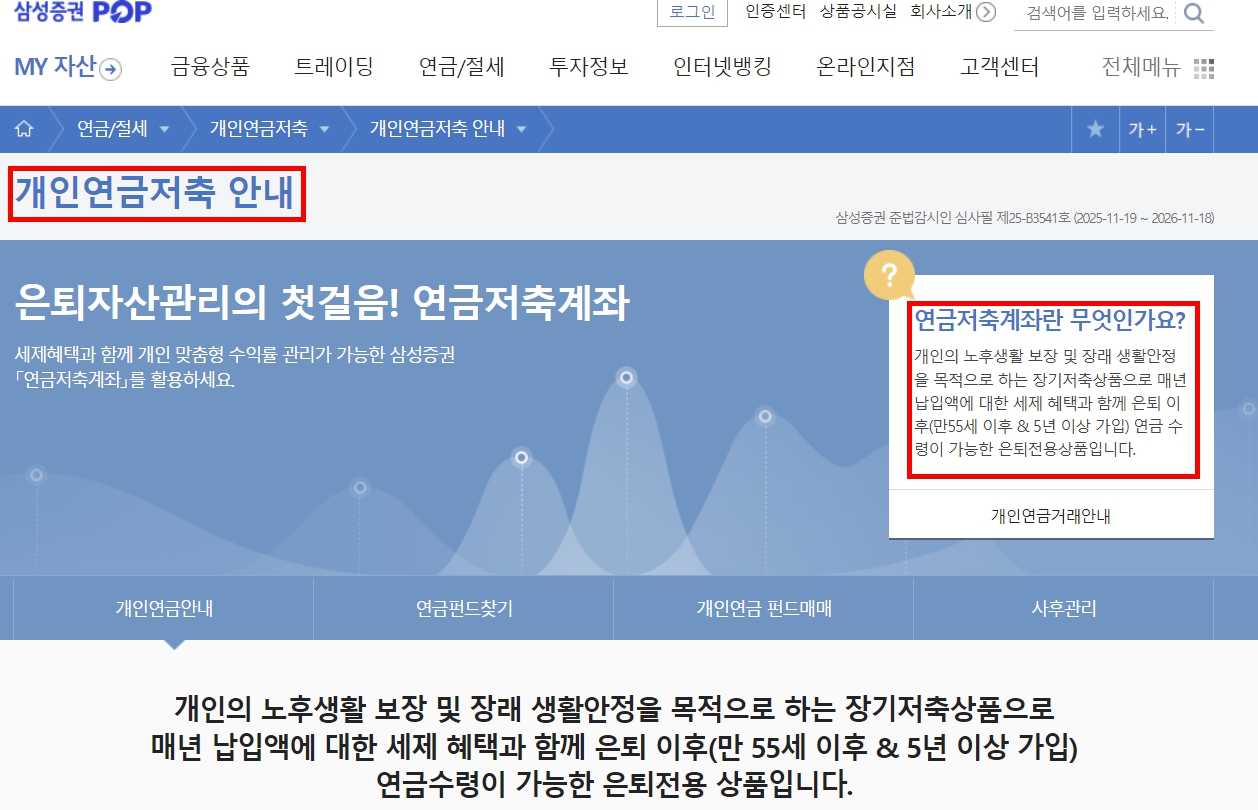
Task: Go to MY 자산 page
Action: pyautogui.click(x=55, y=67)
